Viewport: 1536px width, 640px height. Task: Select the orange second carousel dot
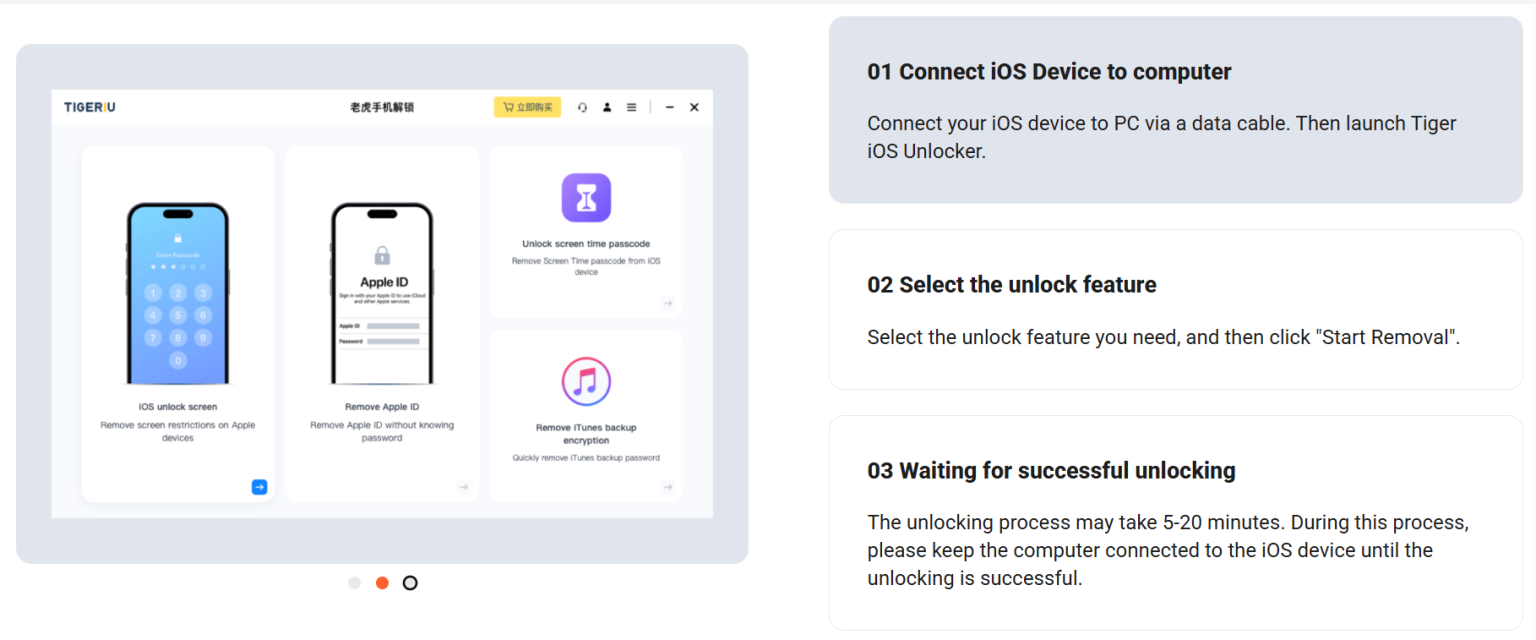pos(382,583)
